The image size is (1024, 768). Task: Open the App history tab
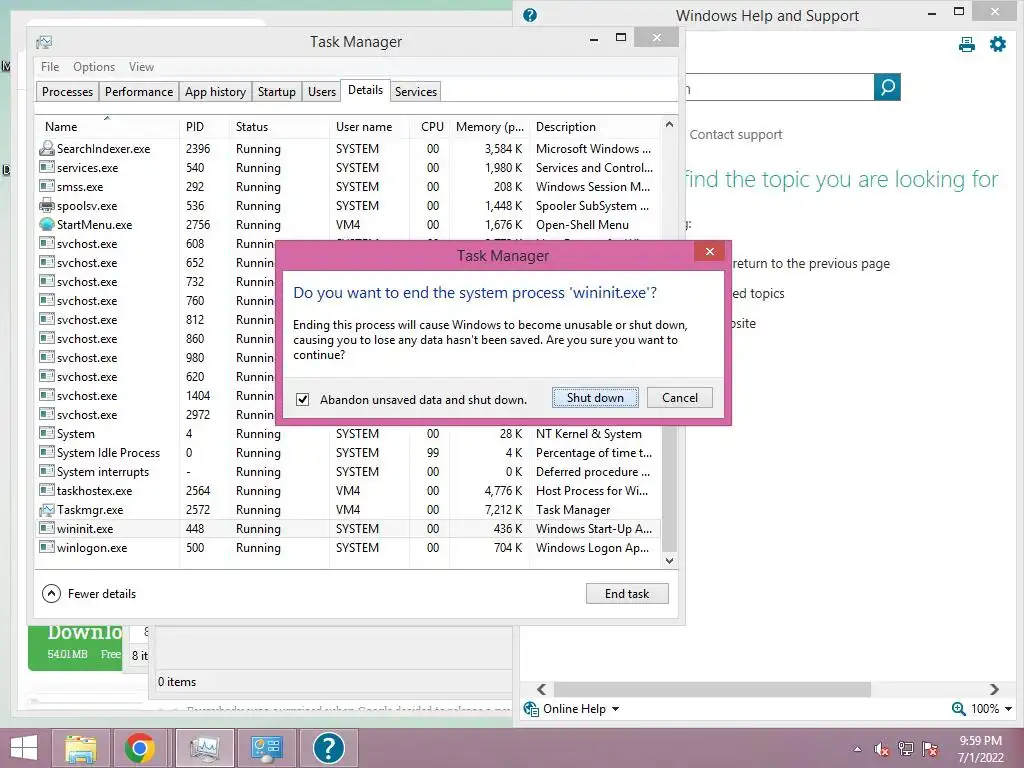(216, 91)
